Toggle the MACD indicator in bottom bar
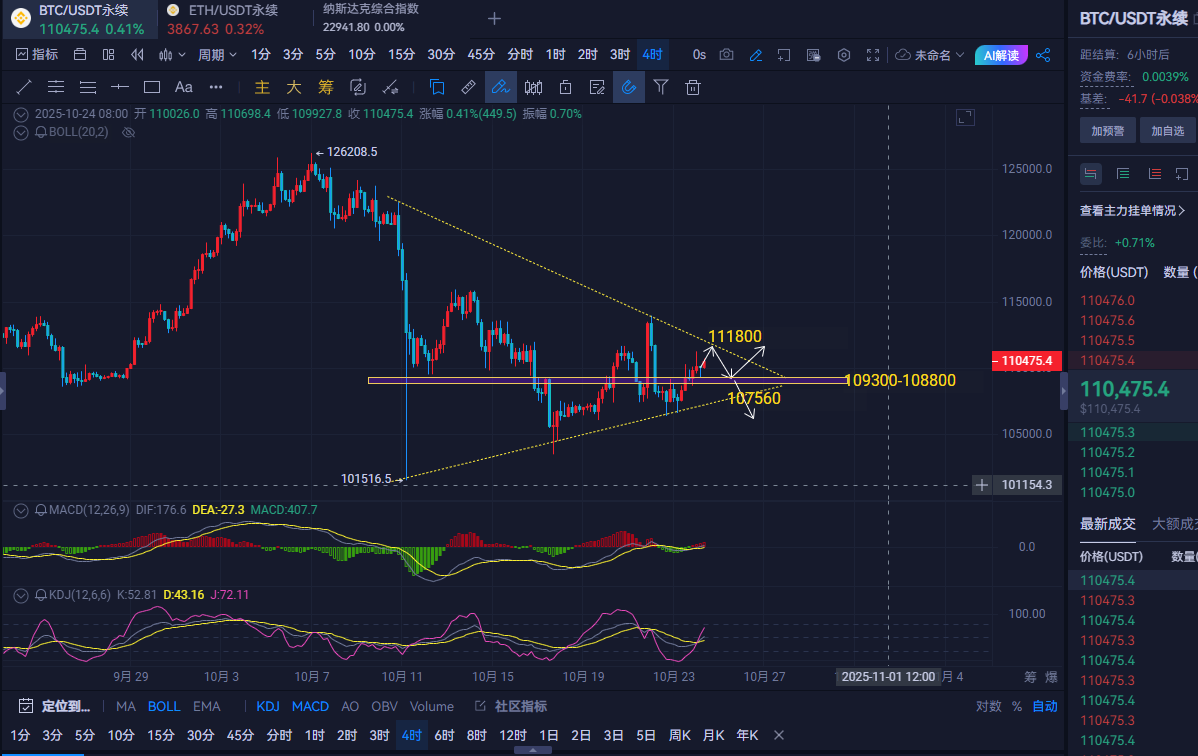Screen dimensions: 1198x756 click(310, 706)
